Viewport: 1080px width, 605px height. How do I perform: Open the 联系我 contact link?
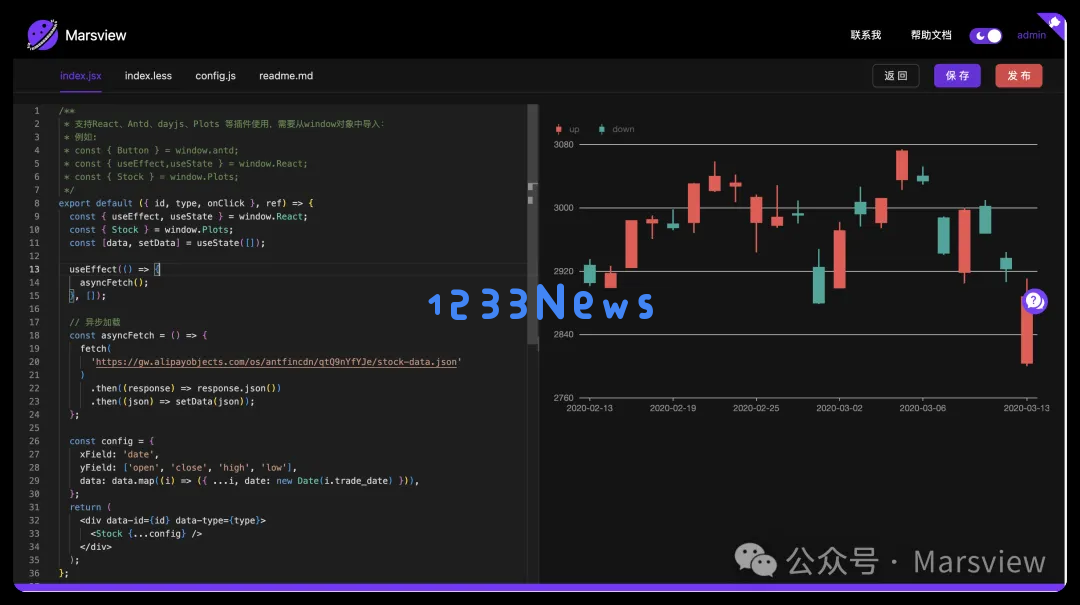[x=866, y=35]
